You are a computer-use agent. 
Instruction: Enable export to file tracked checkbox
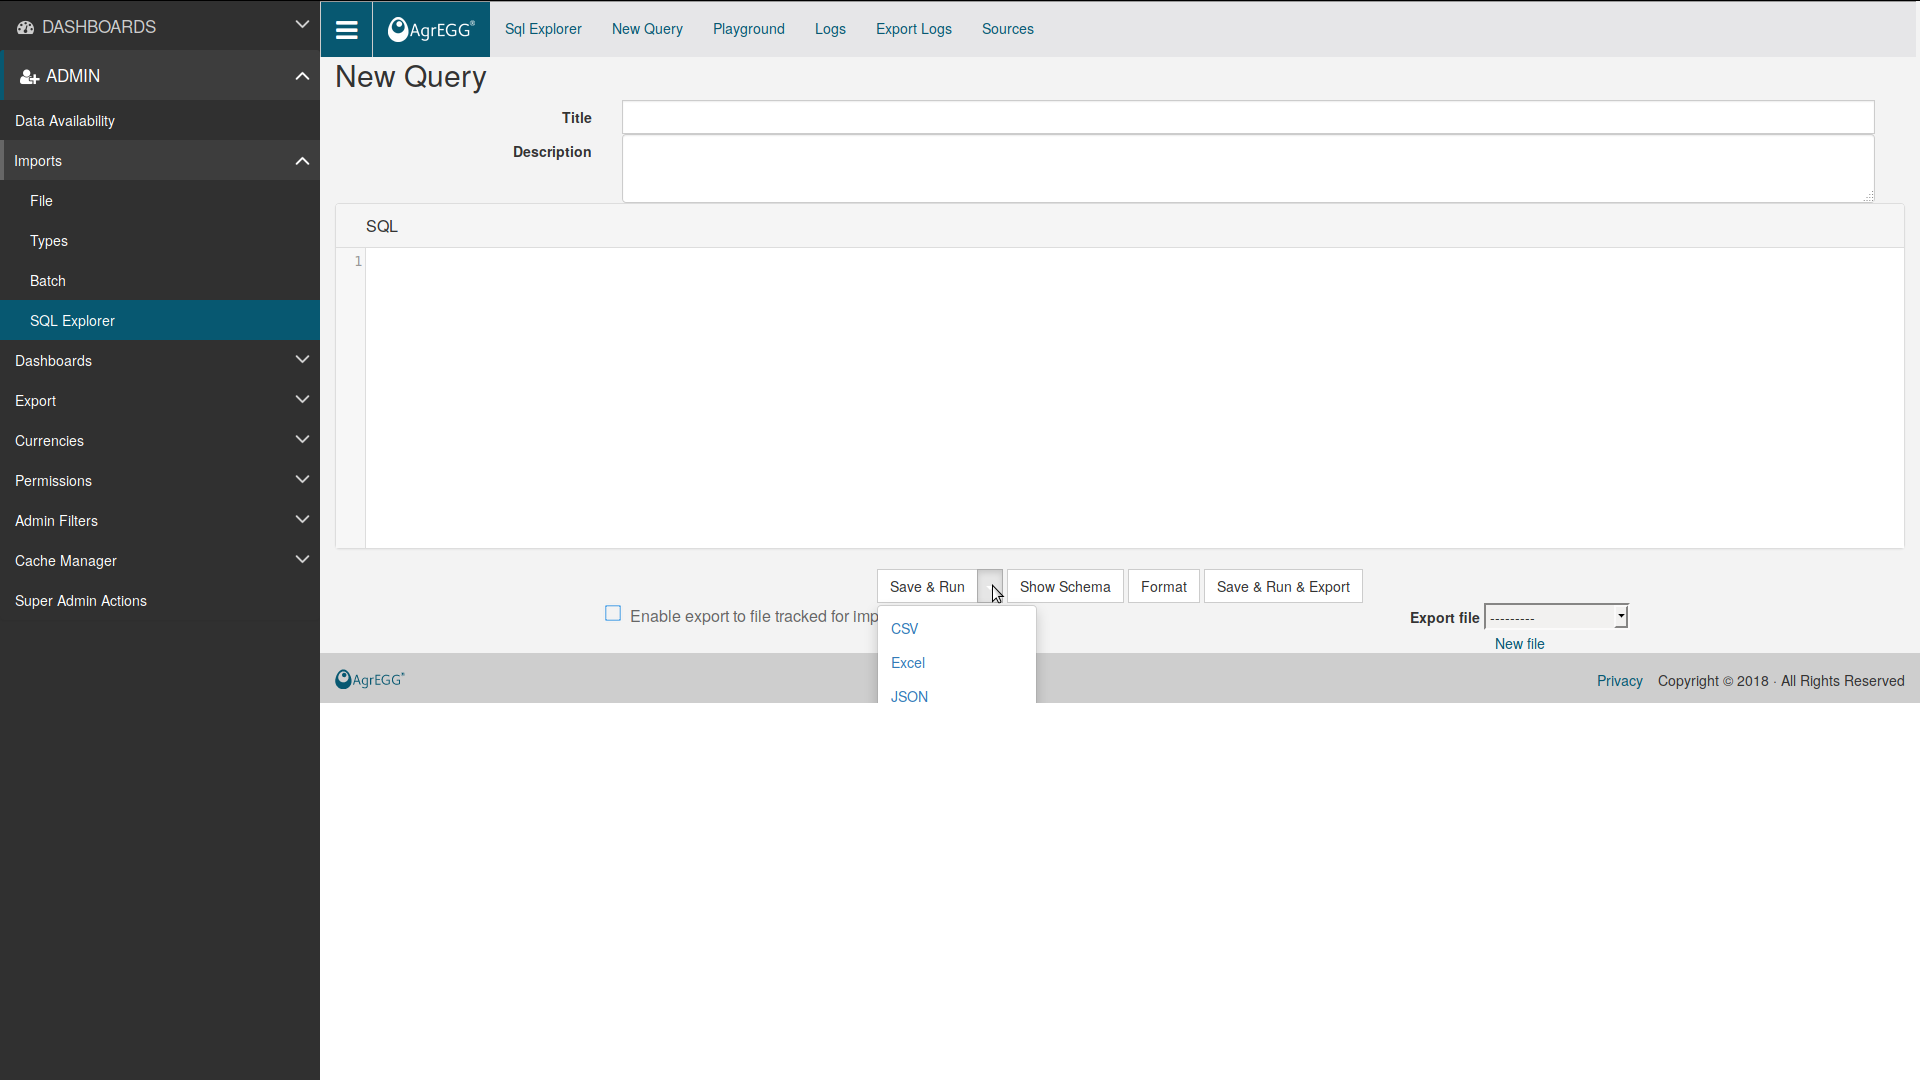(x=613, y=614)
